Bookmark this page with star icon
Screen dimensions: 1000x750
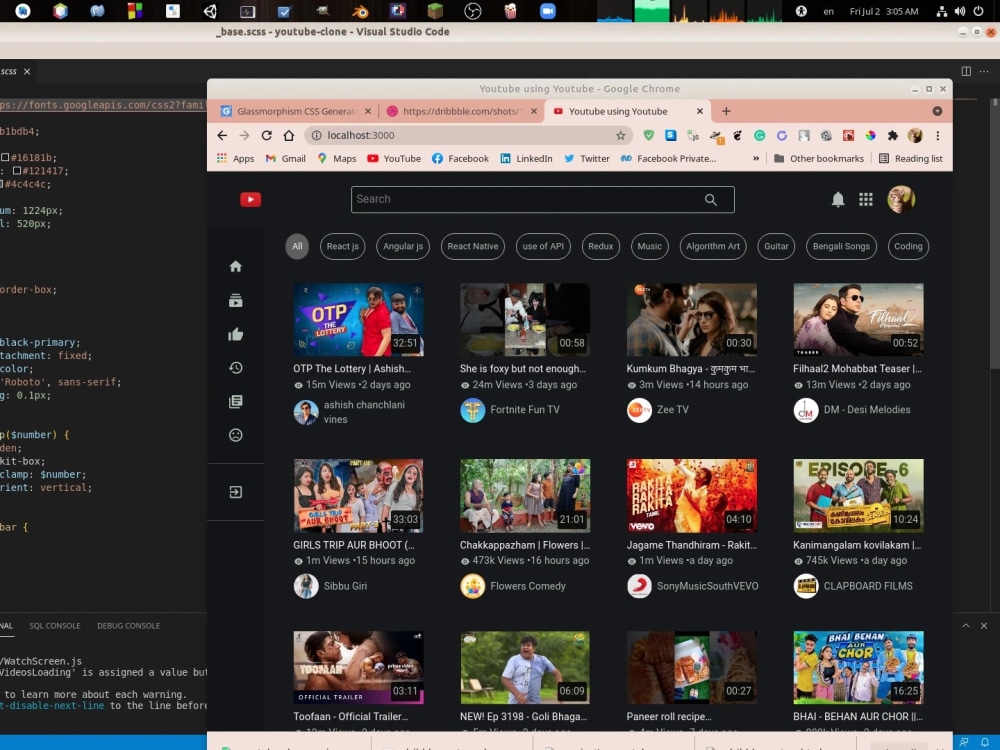621,135
